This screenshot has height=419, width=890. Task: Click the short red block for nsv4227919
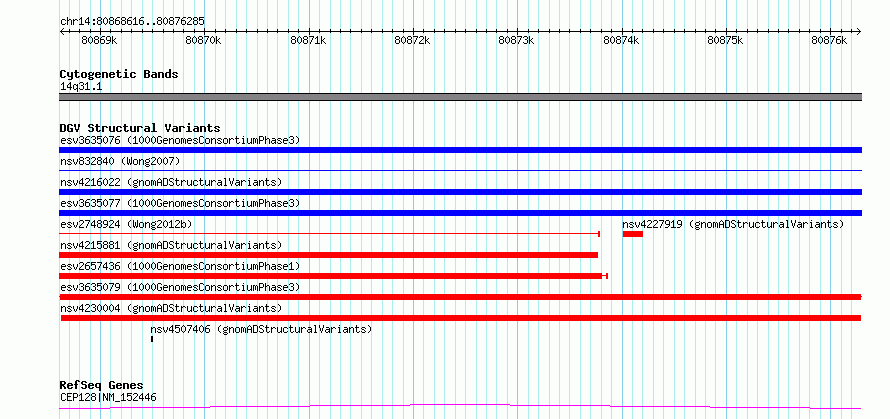632,234
